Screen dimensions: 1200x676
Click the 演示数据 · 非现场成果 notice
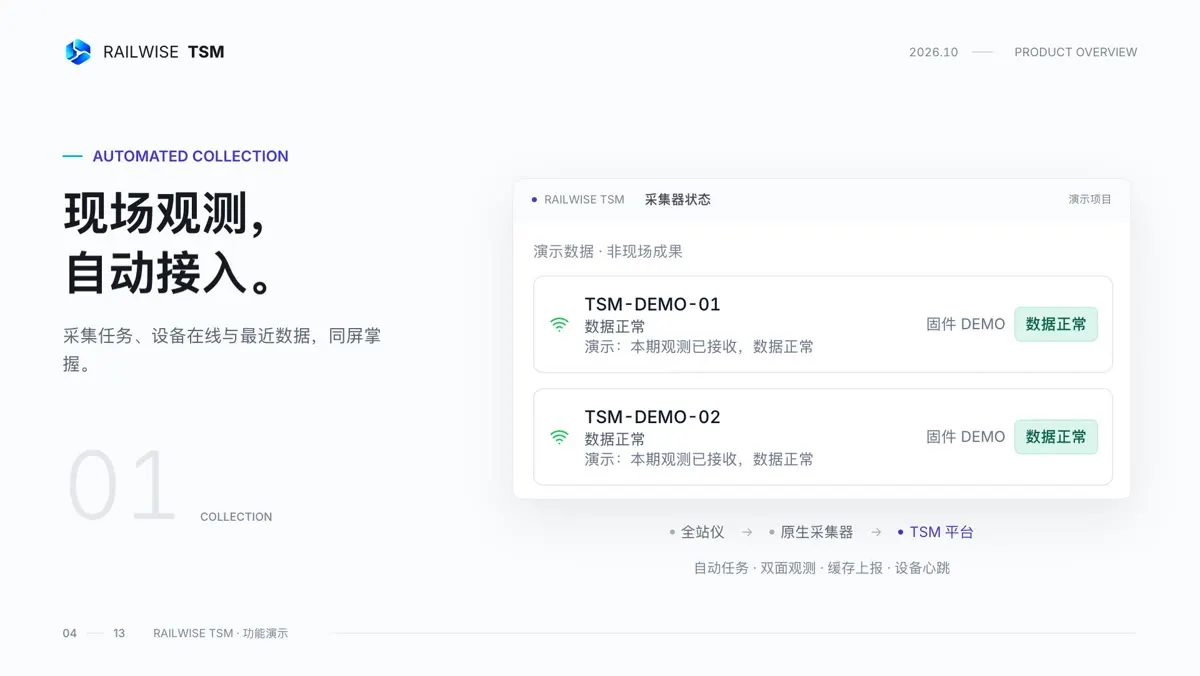(608, 251)
